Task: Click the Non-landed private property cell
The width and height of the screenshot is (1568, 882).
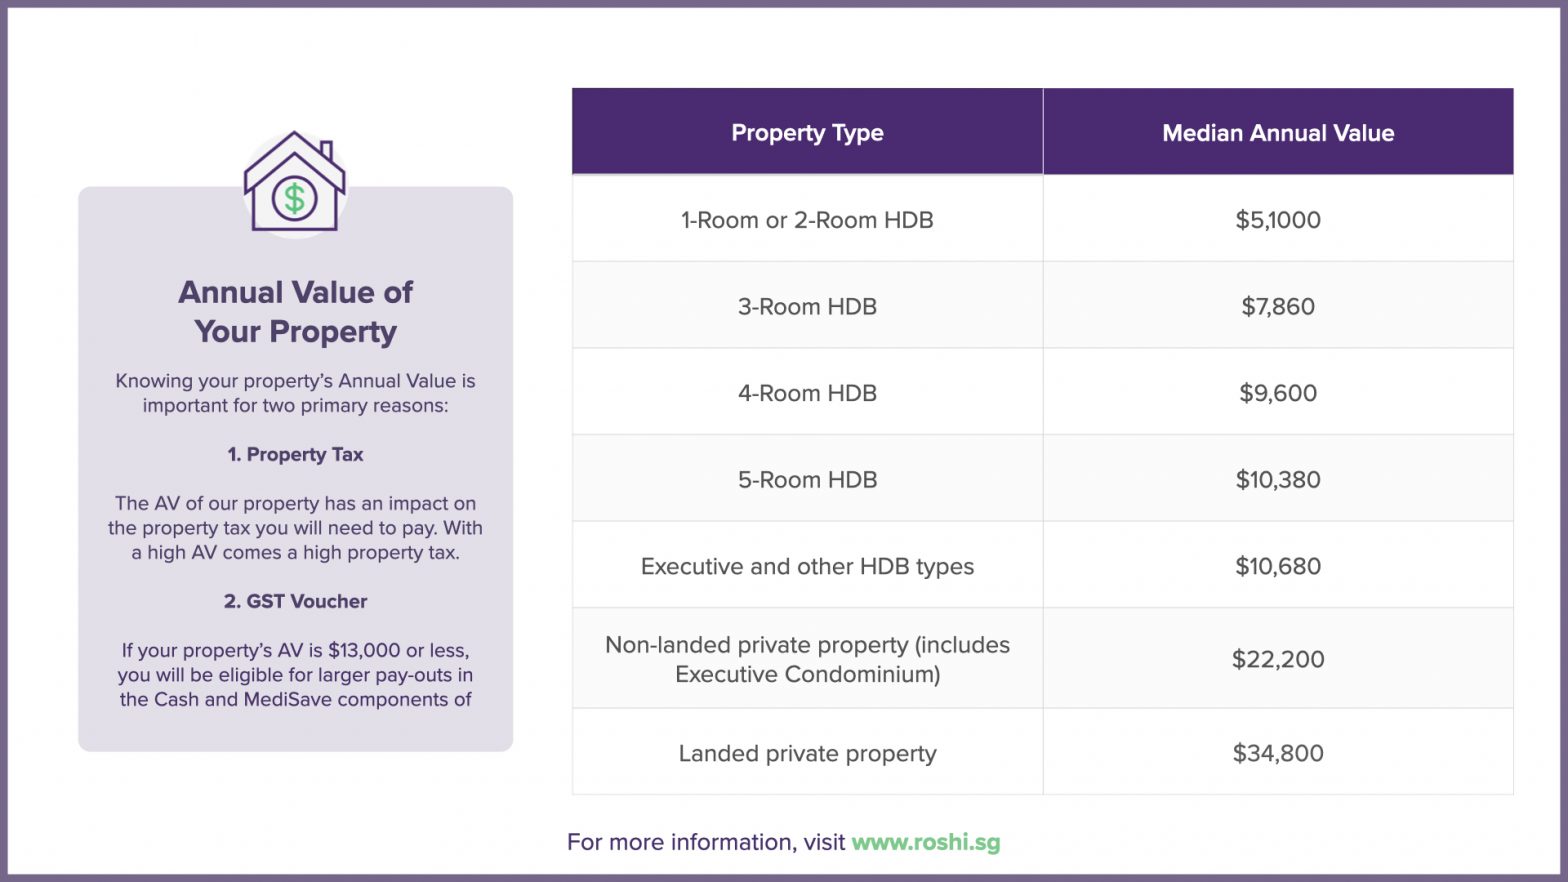Action: pyautogui.click(x=807, y=659)
